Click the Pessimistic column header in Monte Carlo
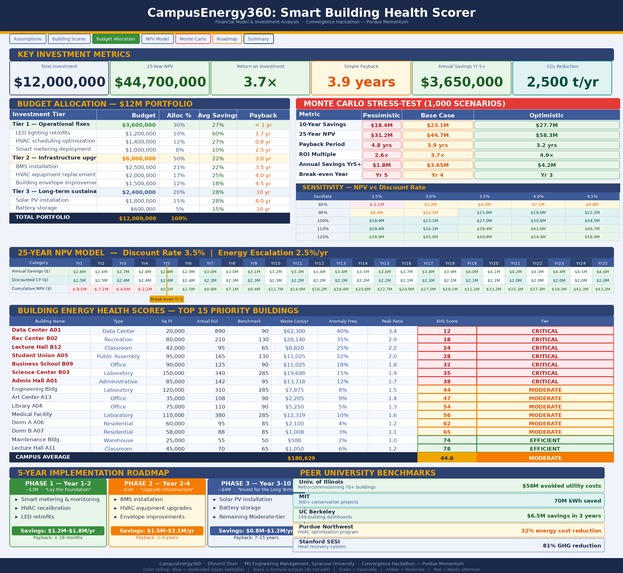Image resolution: width=623 pixels, height=573 pixels. (381, 115)
